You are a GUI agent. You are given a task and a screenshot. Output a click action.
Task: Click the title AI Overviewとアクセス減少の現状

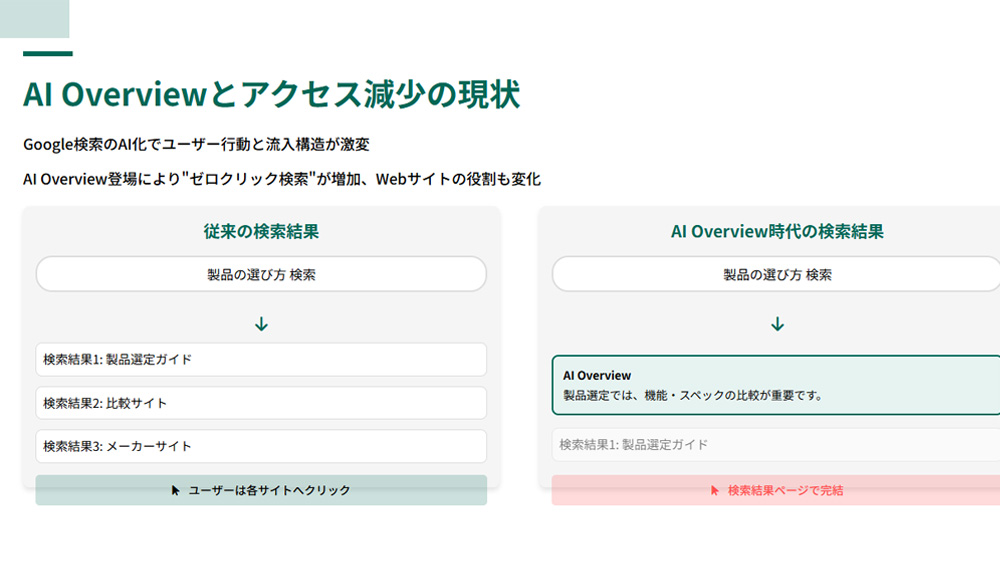click(x=272, y=94)
